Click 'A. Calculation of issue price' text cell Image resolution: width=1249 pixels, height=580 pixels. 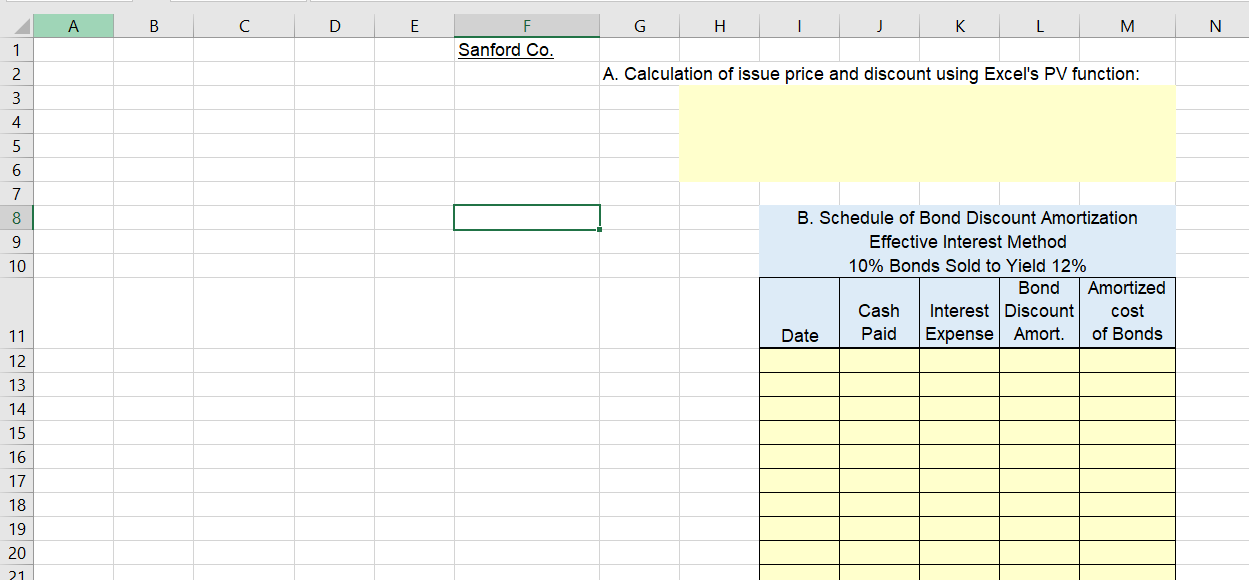coord(872,74)
